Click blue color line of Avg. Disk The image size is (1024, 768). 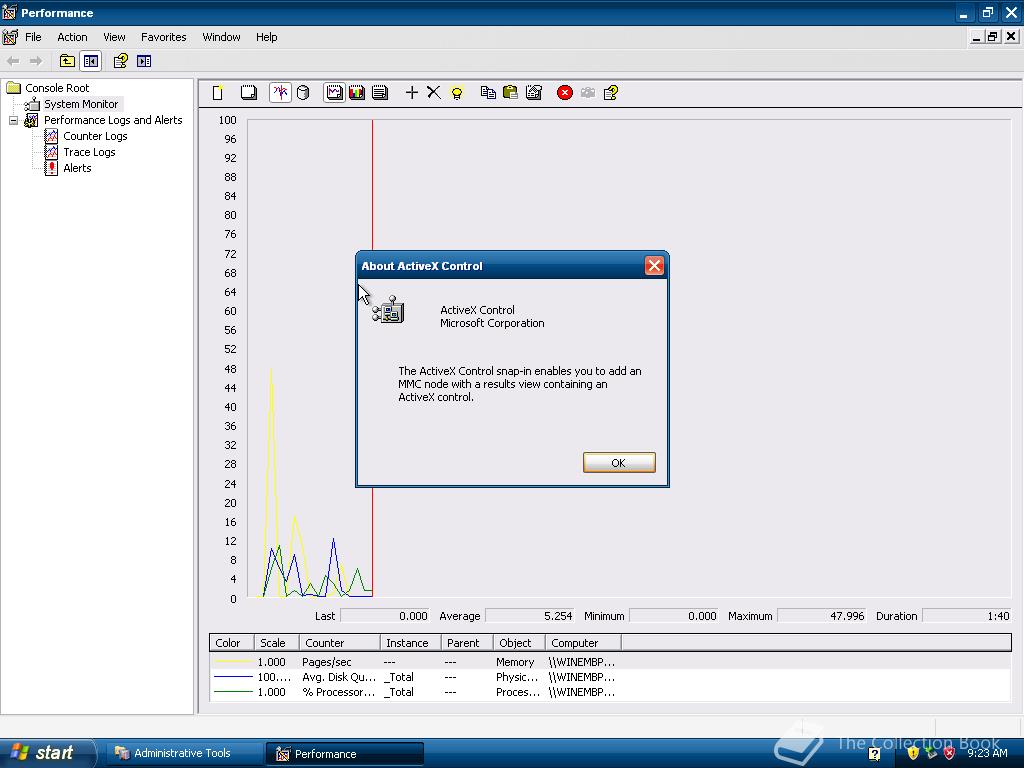(233, 677)
